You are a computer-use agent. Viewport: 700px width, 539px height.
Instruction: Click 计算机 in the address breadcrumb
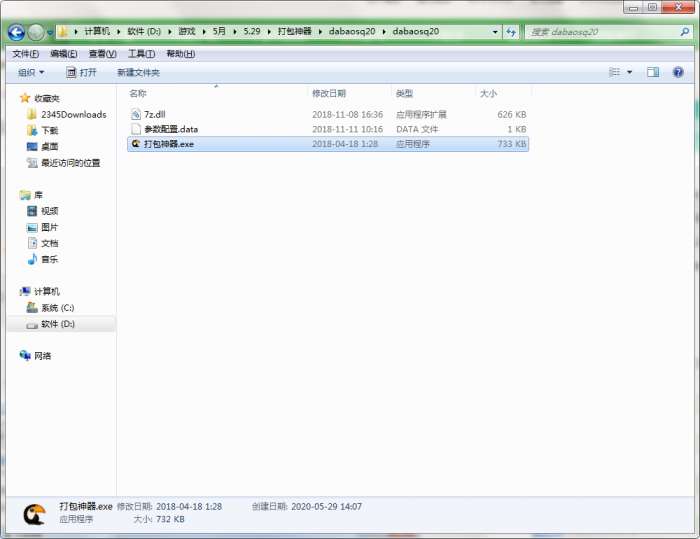pyautogui.click(x=97, y=31)
